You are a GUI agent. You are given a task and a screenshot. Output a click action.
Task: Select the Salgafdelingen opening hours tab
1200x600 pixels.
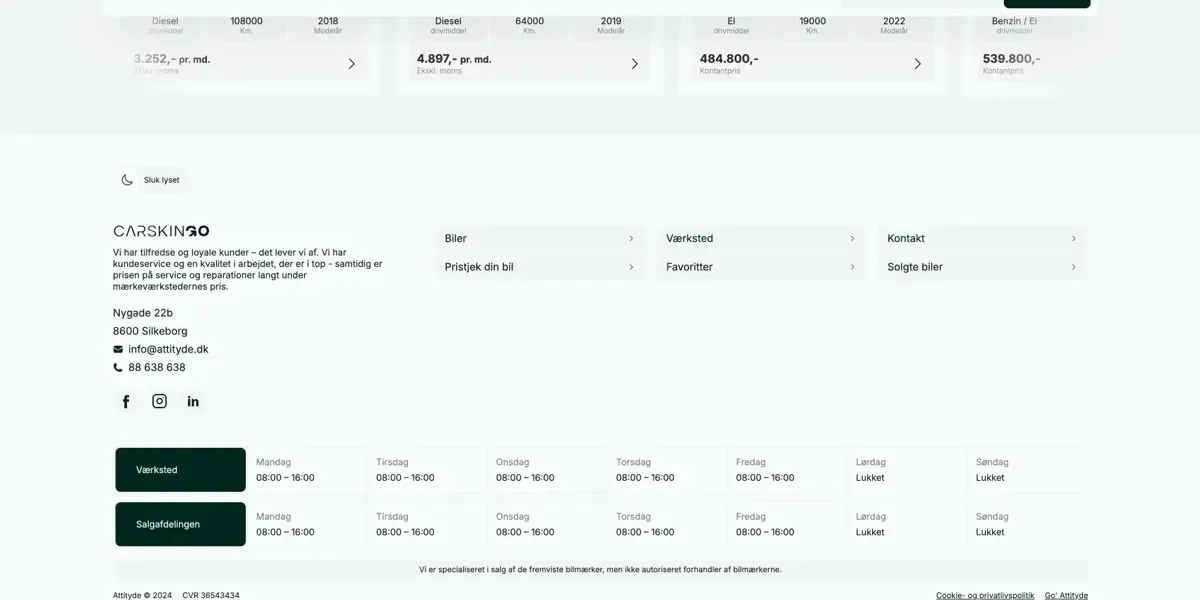pyautogui.click(x=180, y=524)
